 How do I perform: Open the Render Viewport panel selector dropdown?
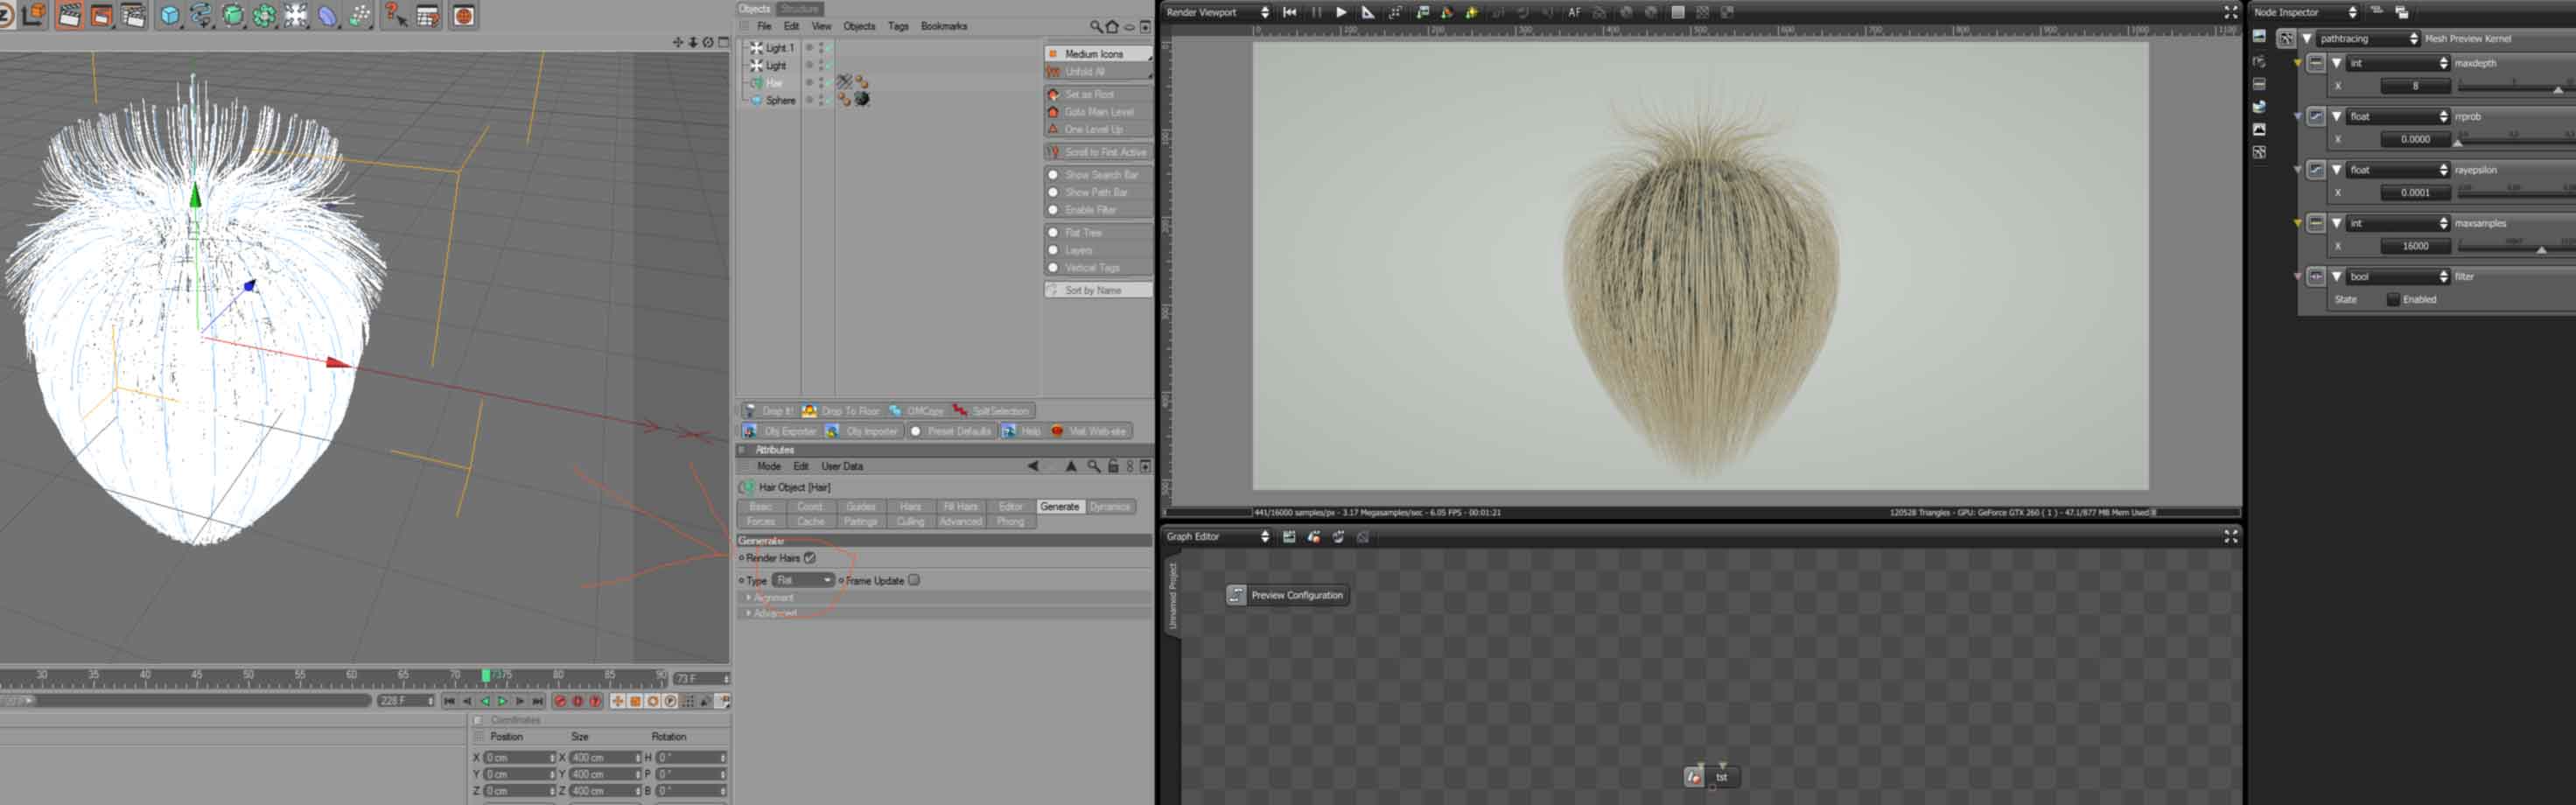[x=1217, y=13]
